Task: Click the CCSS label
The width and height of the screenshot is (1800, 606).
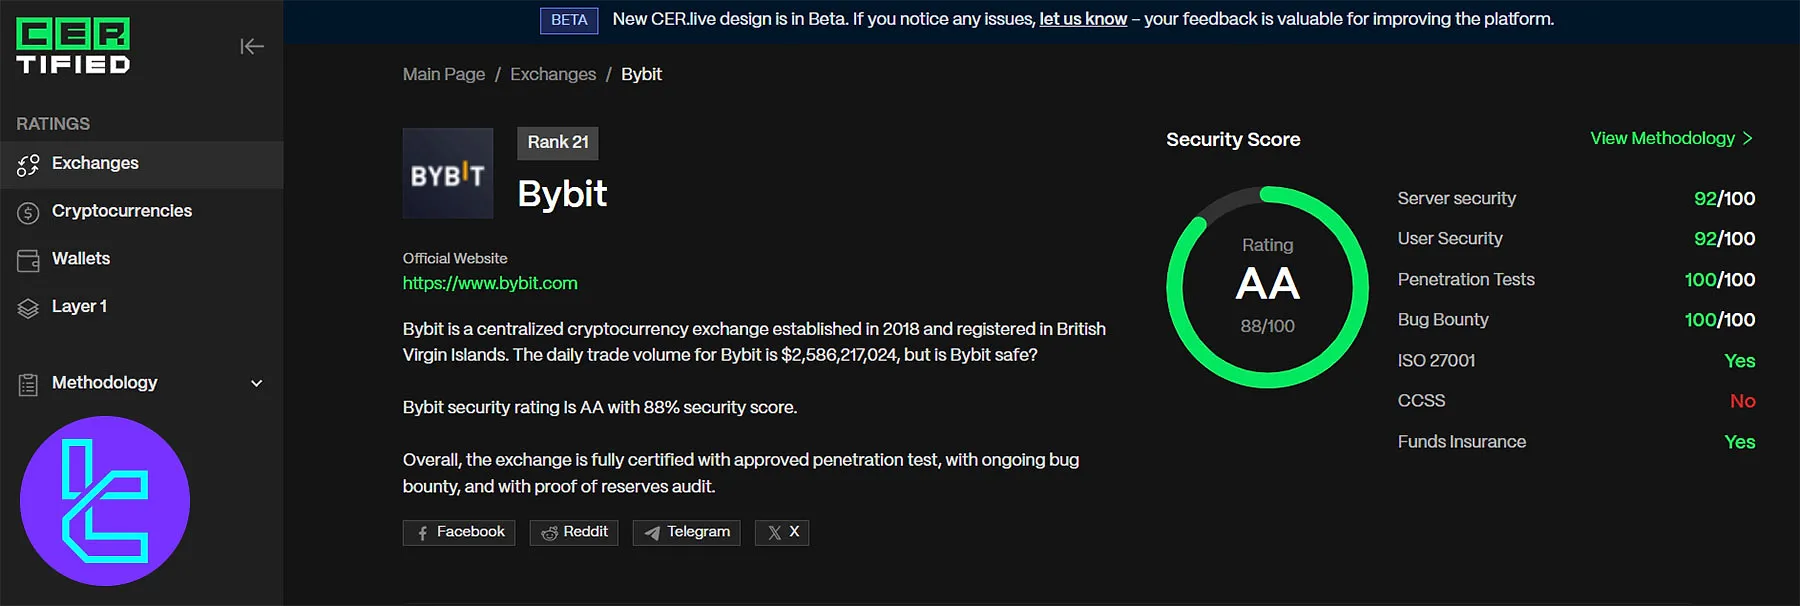Action: (1421, 401)
